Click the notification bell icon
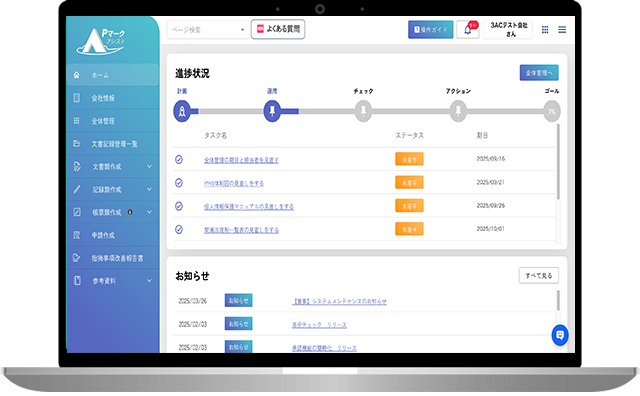640x396 pixels. click(467, 30)
